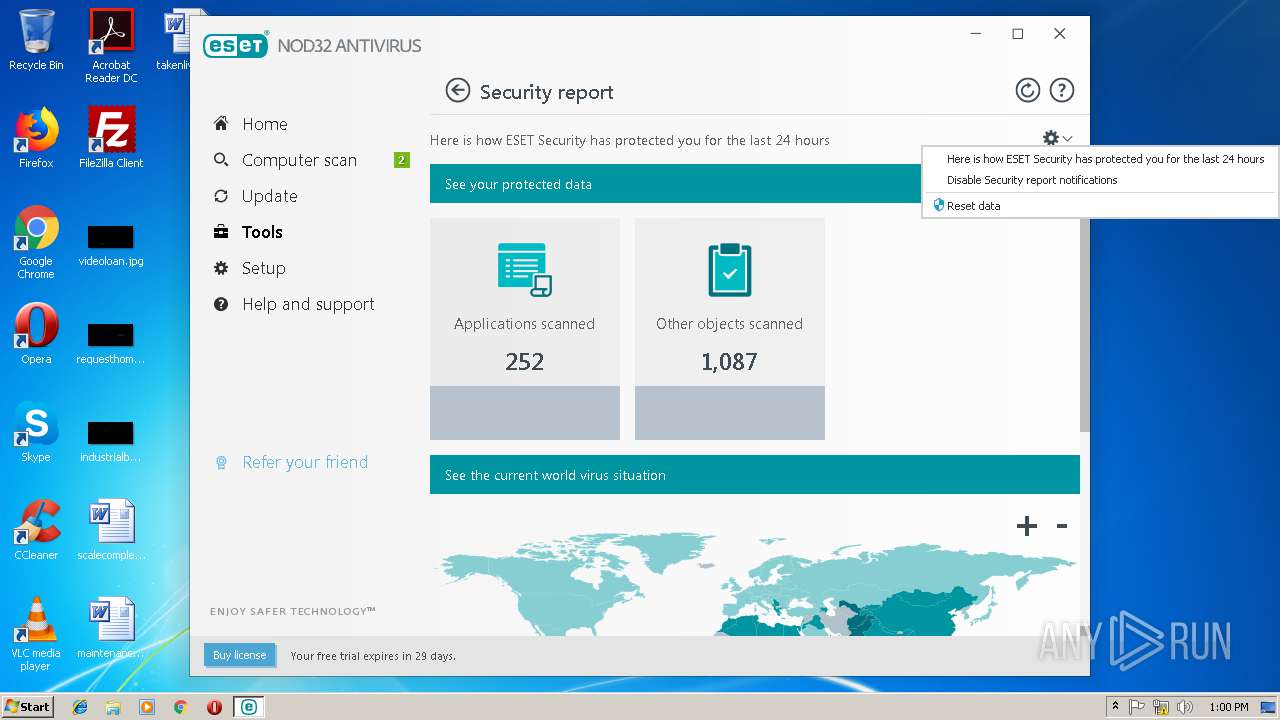This screenshot has height=720, width=1280.
Task: Click the Computer scan badge showing 2
Action: click(x=402, y=160)
